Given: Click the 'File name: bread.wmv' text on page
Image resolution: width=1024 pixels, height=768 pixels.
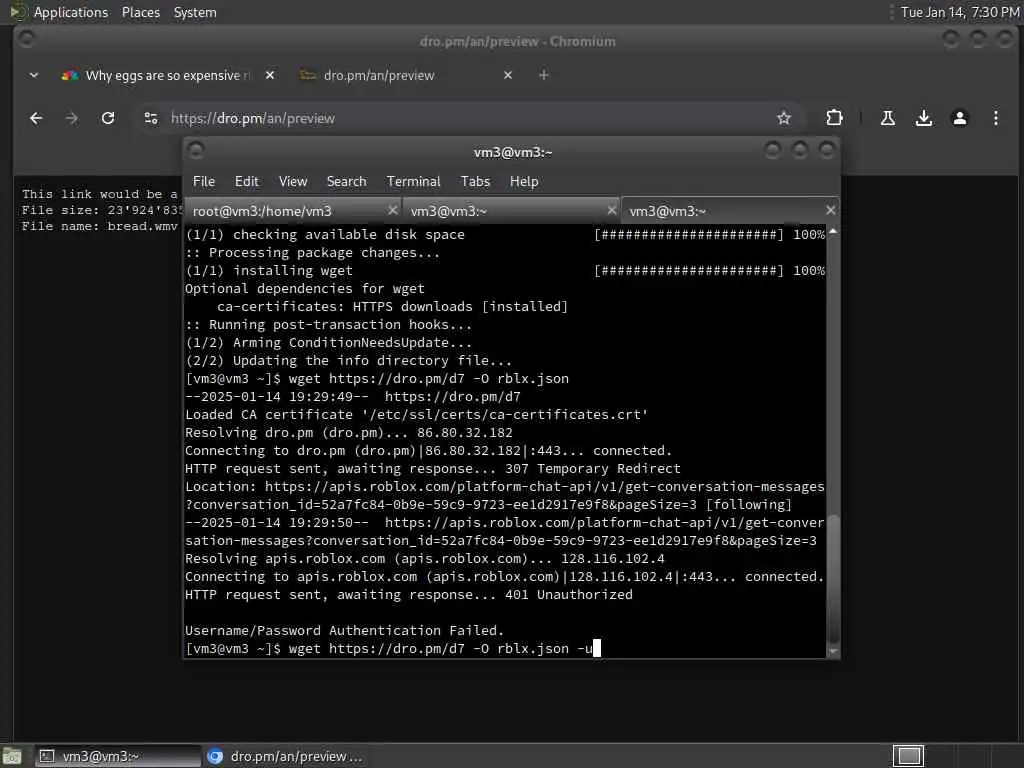Looking at the screenshot, I should click(99, 226).
